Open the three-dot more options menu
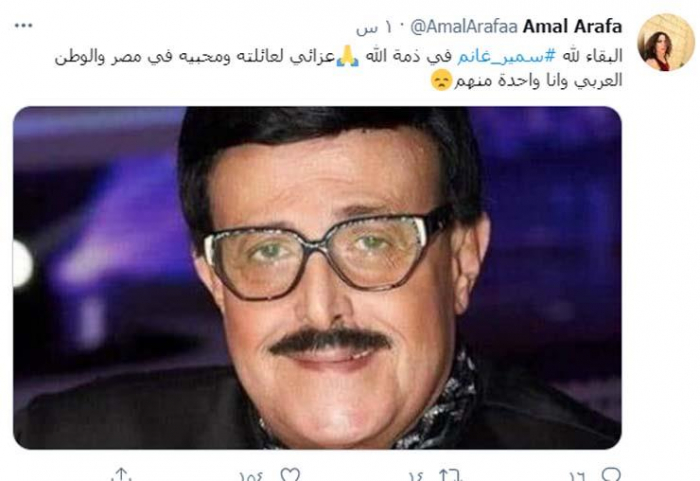The width and height of the screenshot is (700, 481). (x=23, y=25)
